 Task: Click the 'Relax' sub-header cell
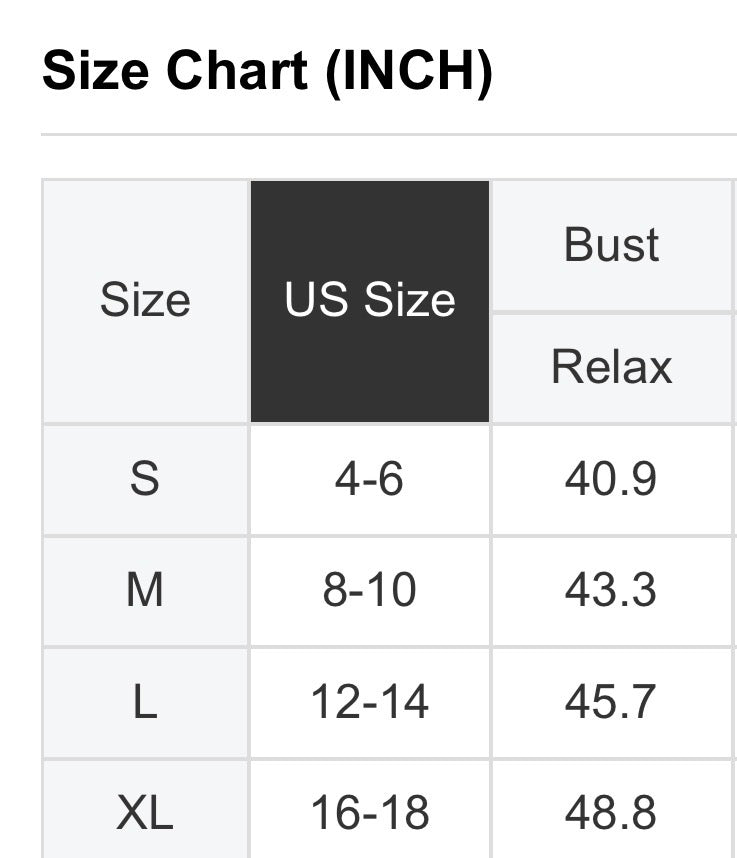coord(612,367)
